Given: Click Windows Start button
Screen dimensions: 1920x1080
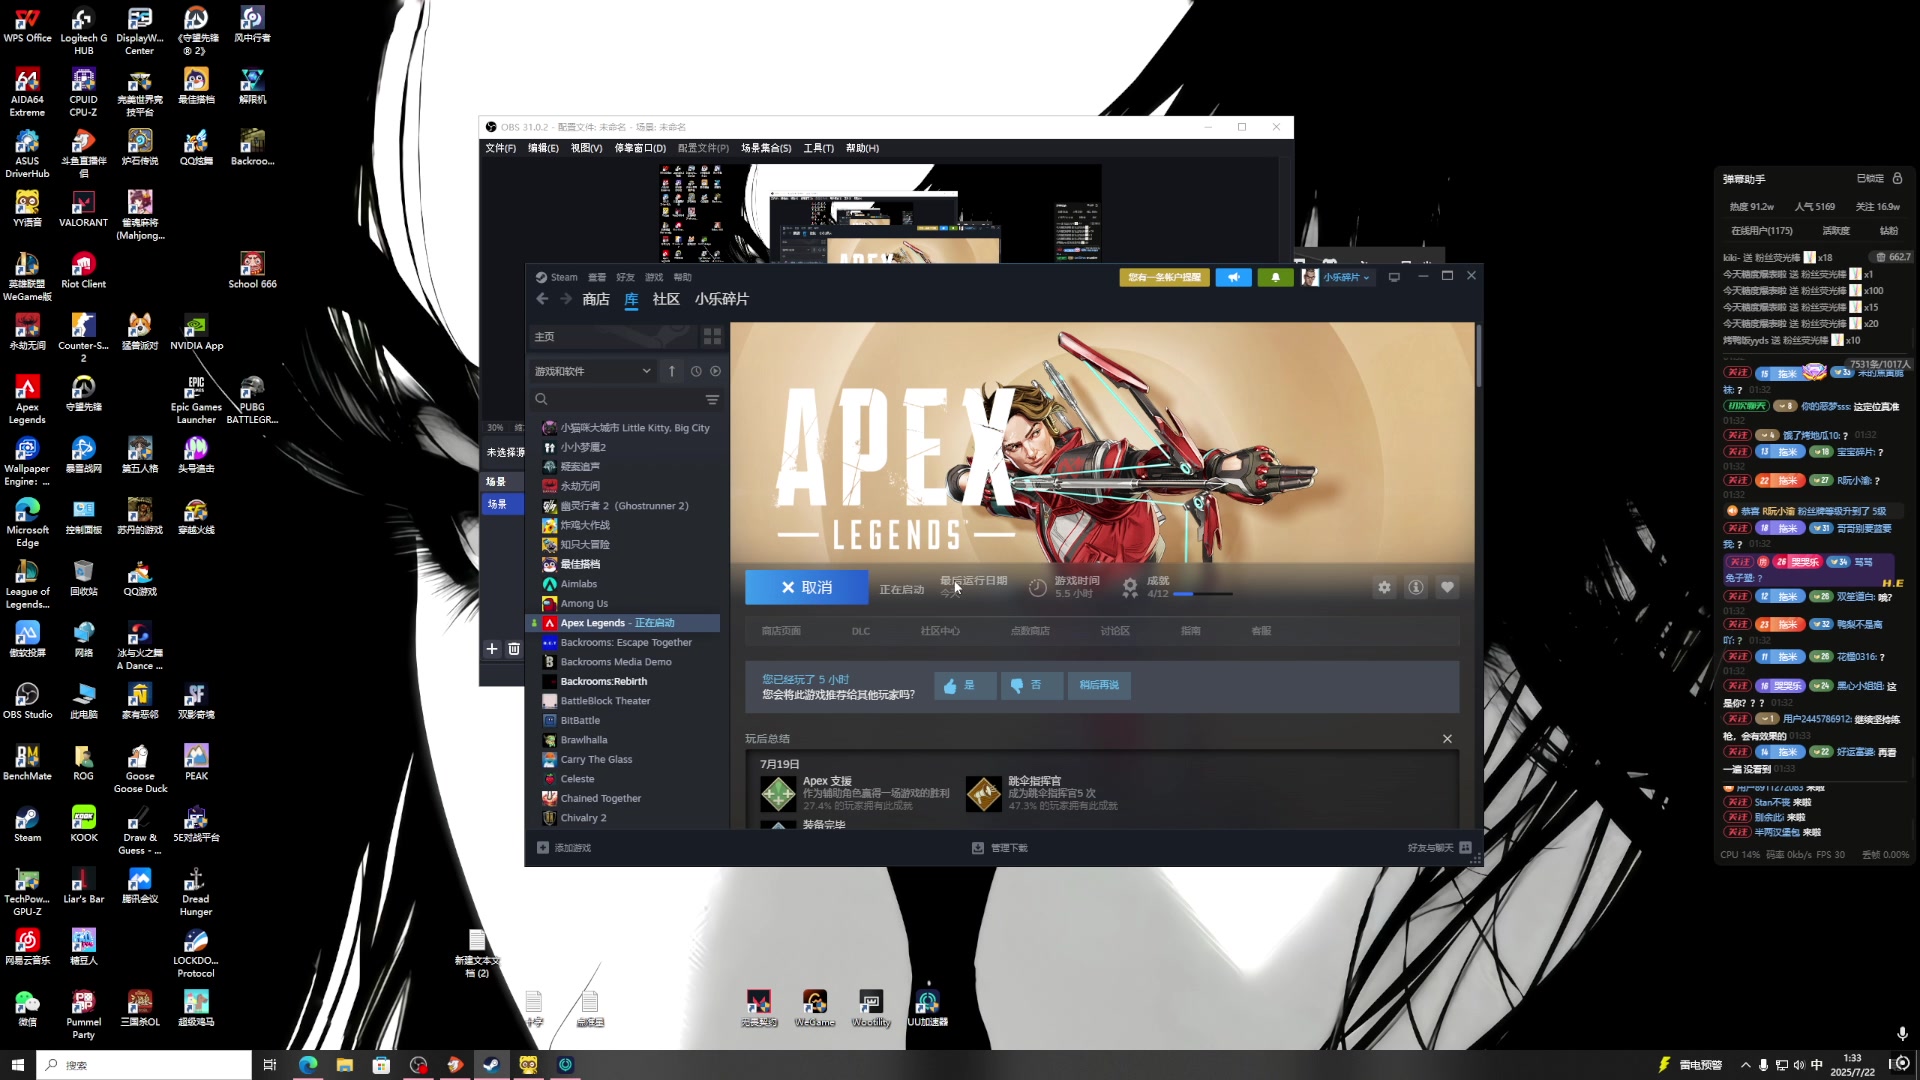Looking at the screenshot, I should coord(17,1065).
